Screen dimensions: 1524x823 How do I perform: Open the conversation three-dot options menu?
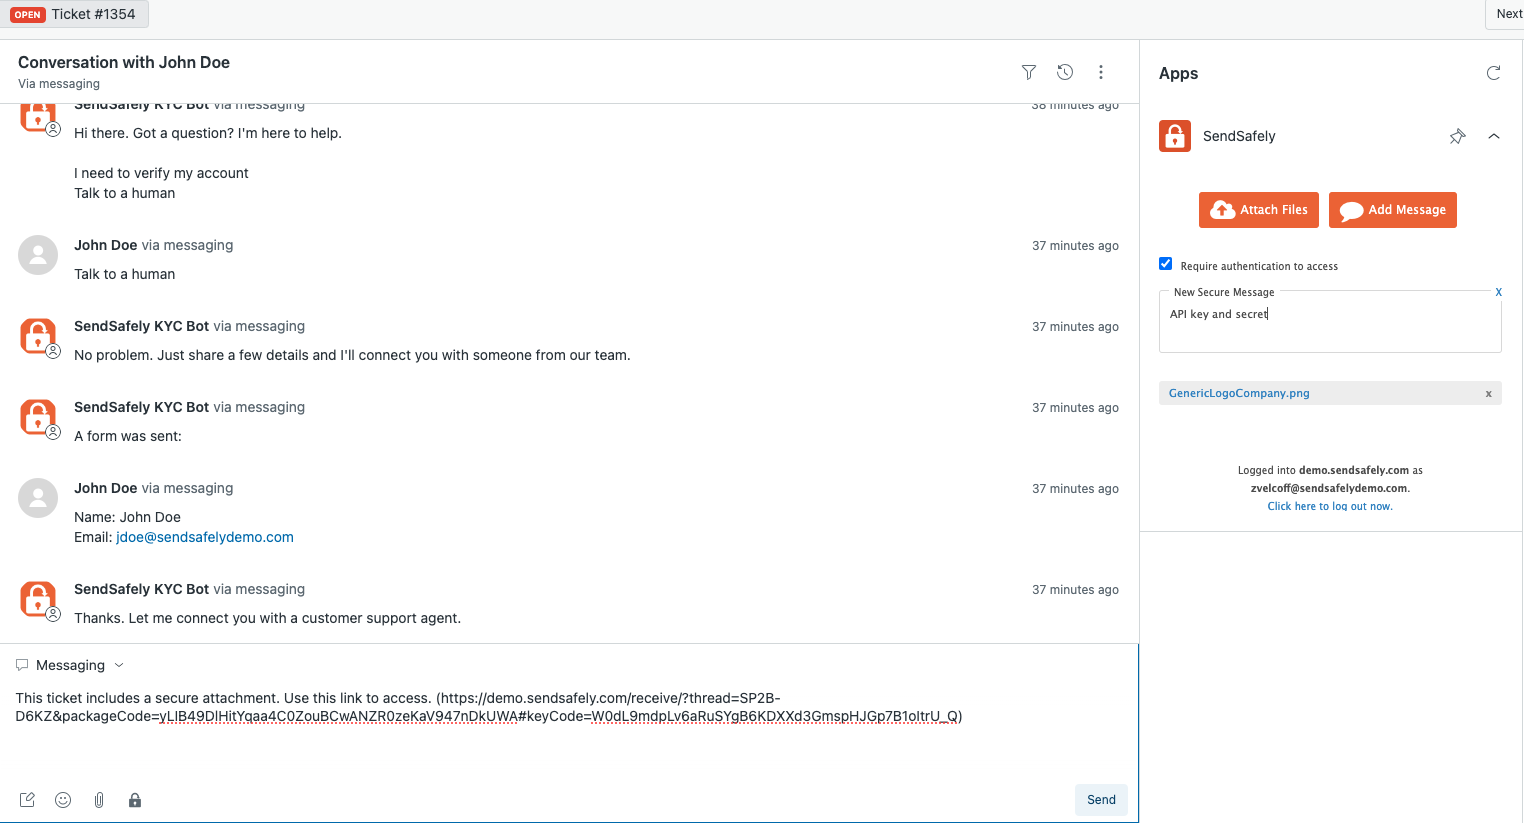tap(1101, 72)
